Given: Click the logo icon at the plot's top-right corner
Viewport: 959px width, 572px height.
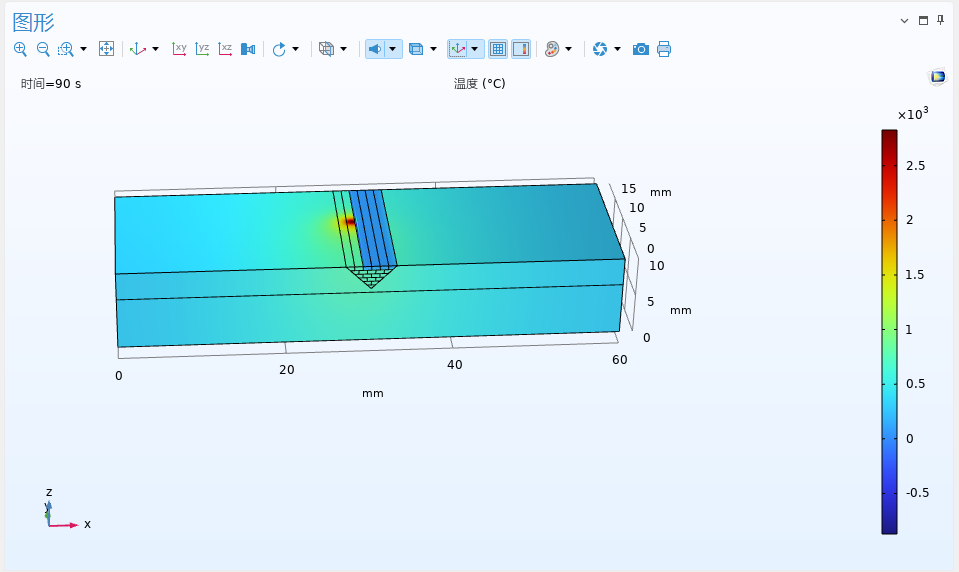Looking at the screenshot, I should point(938,76).
